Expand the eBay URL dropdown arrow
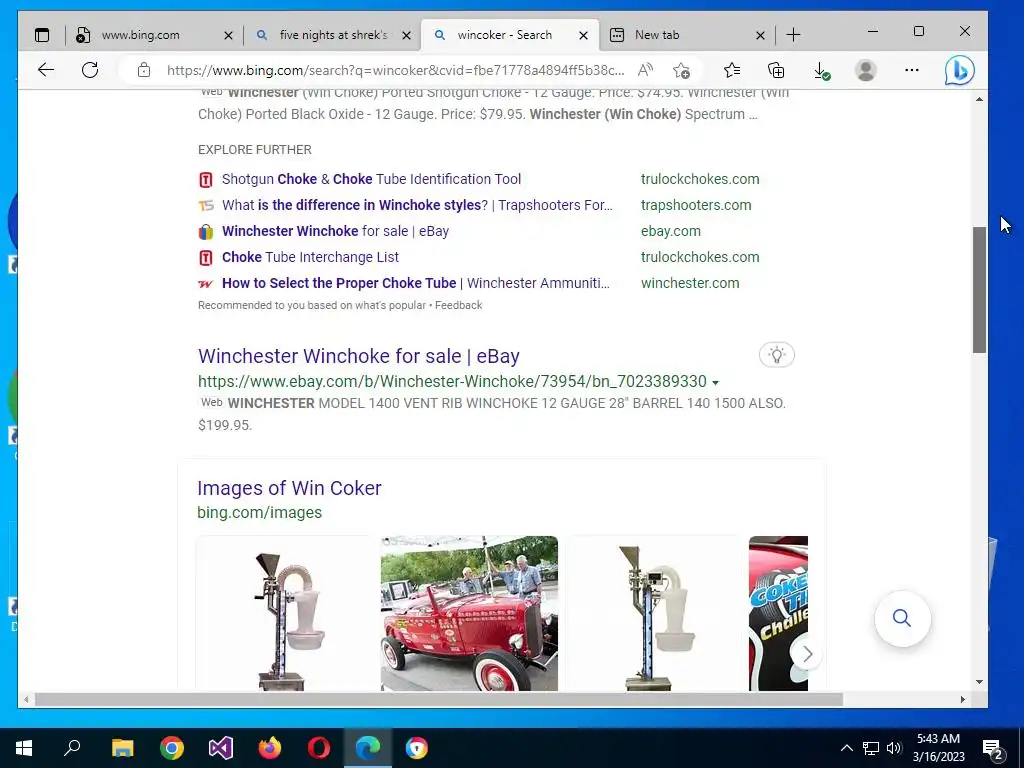The image size is (1024, 768). click(715, 383)
